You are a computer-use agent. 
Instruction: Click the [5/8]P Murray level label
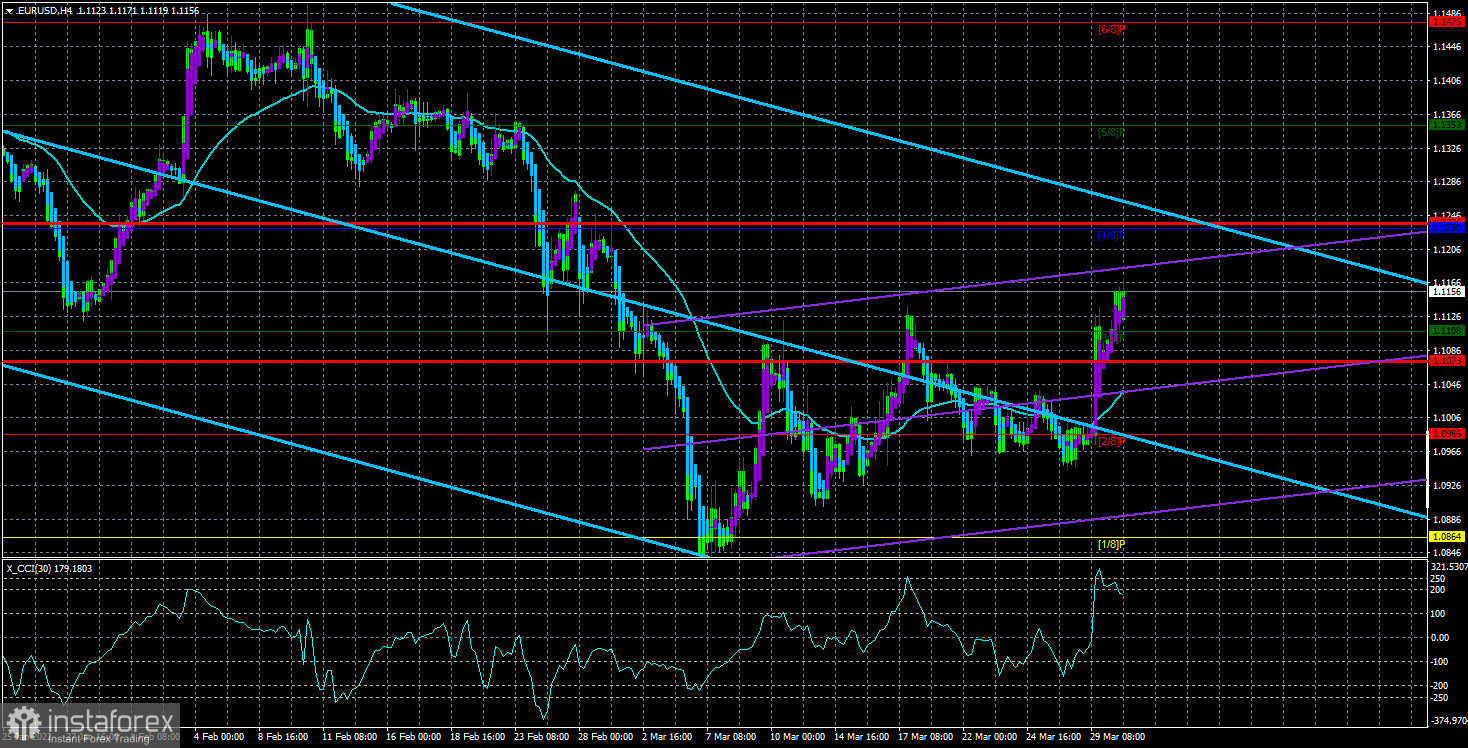[x=1112, y=132]
